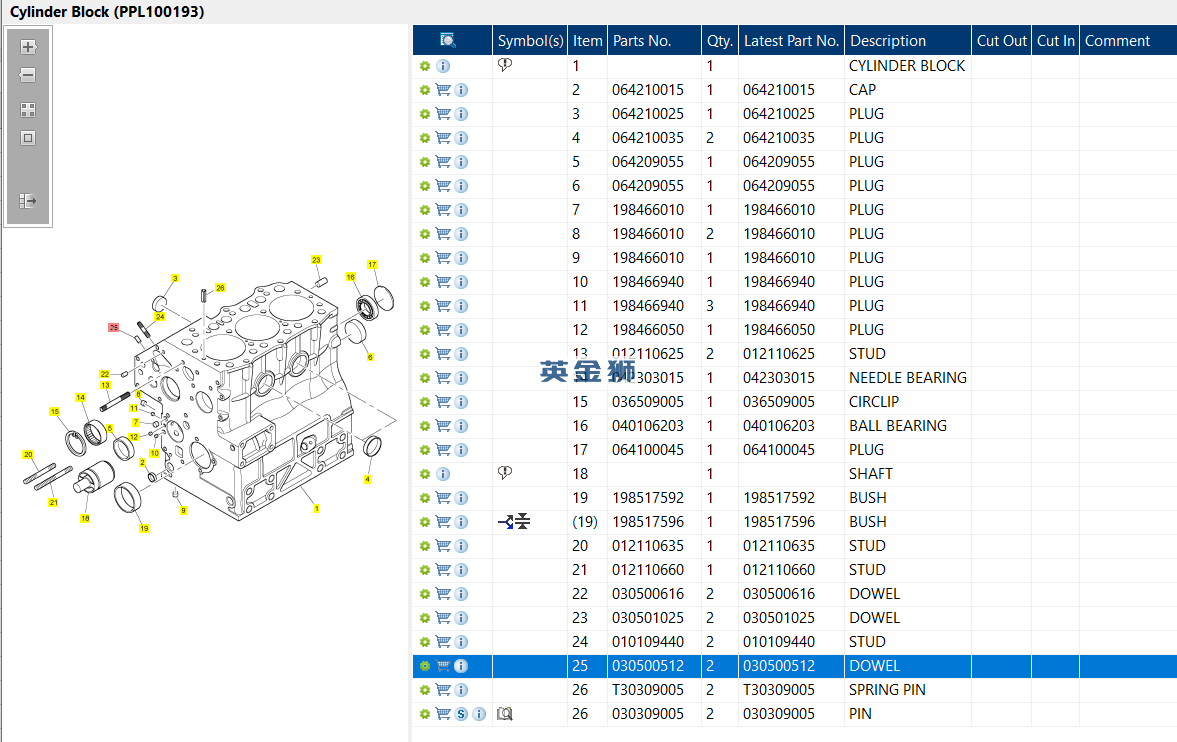Click the book symbol on PIN row
Image resolution: width=1177 pixels, height=742 pixels.
point(505,714)
